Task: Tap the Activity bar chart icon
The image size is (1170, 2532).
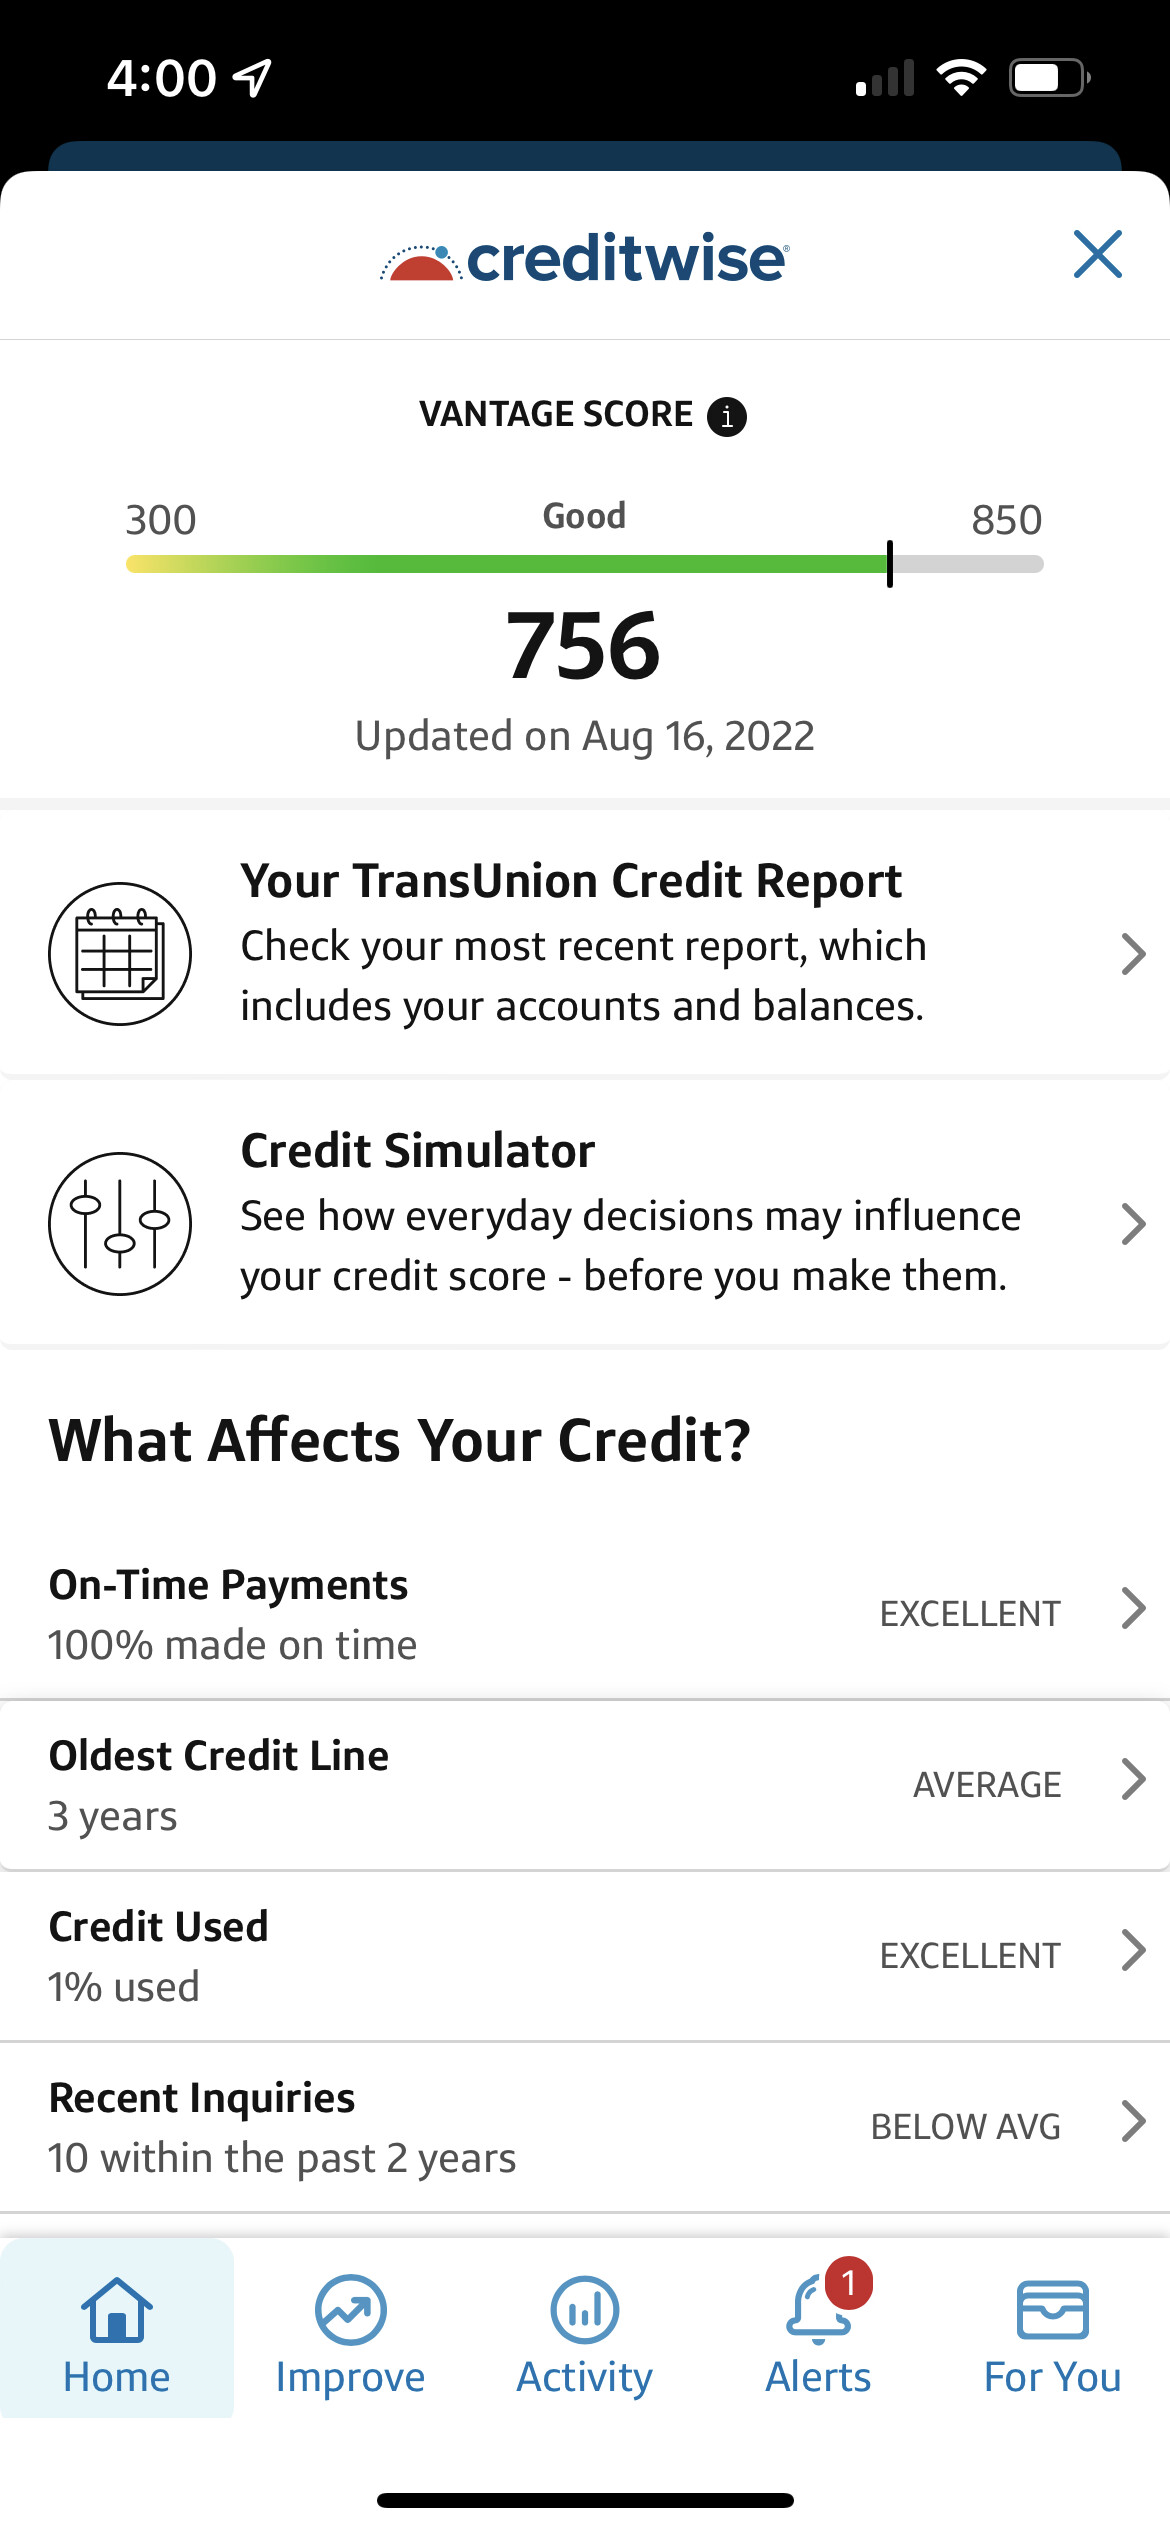Action: point(585,2310)
